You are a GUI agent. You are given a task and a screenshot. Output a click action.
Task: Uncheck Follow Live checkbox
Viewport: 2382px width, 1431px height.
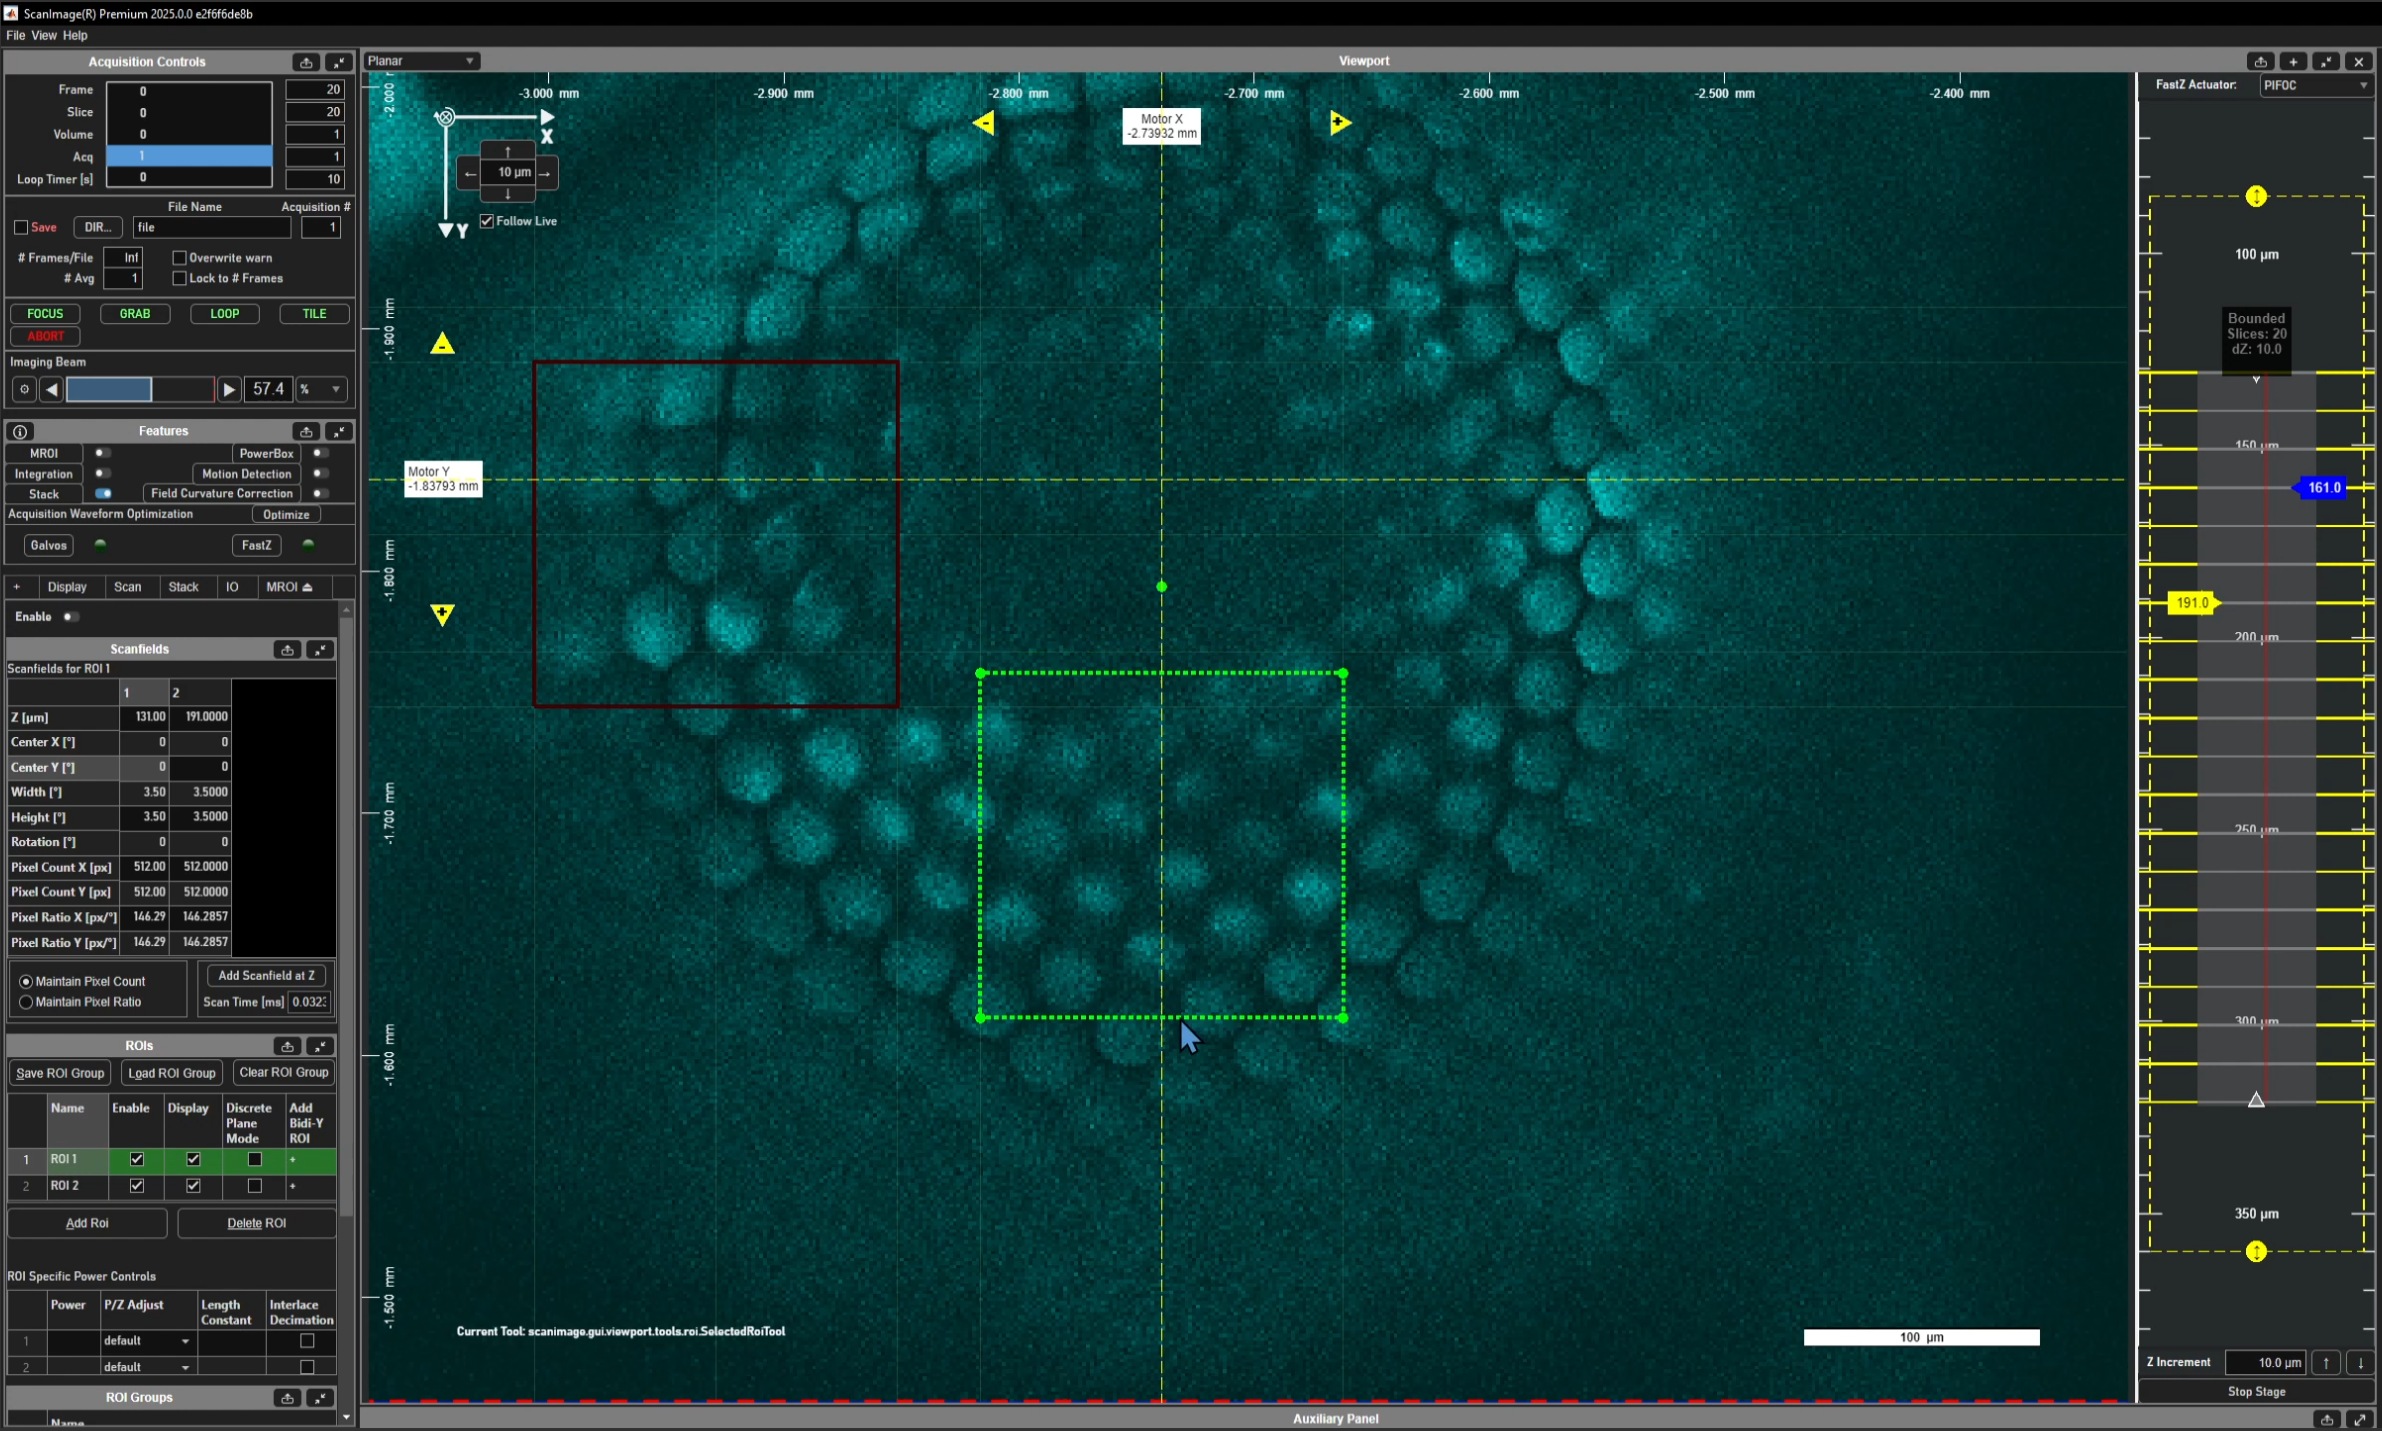click(487, 221)
